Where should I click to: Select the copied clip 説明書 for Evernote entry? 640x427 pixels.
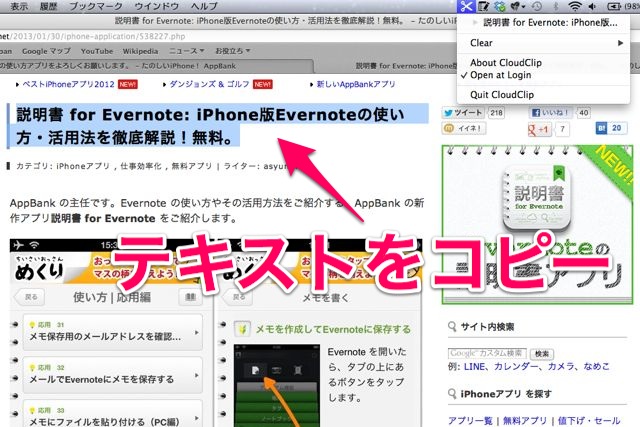(543, 22)
